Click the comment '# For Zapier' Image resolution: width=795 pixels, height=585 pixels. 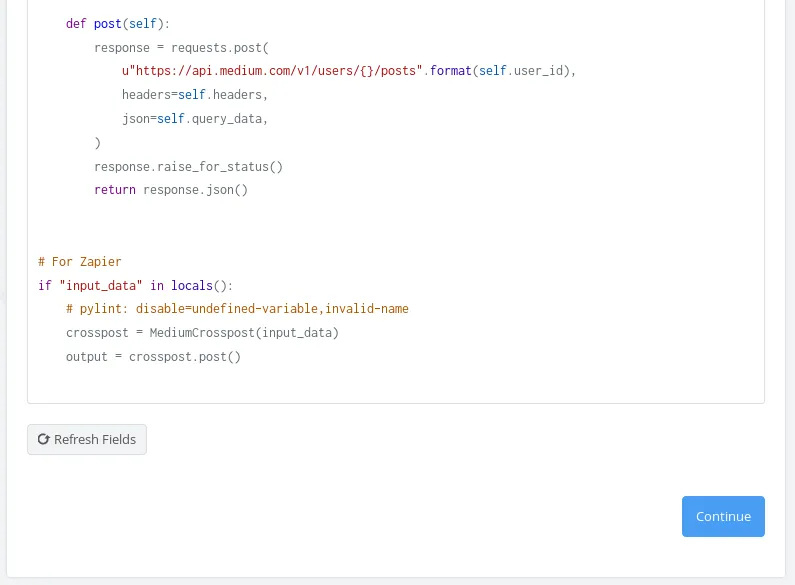coord(80,262)
